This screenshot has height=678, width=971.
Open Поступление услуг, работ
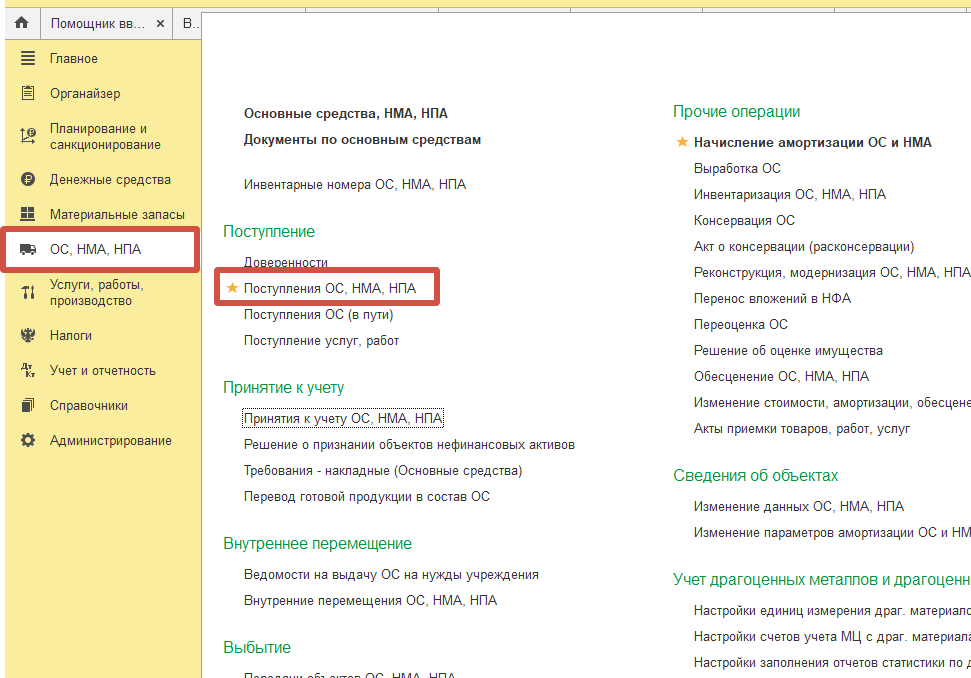coord(321,341)
